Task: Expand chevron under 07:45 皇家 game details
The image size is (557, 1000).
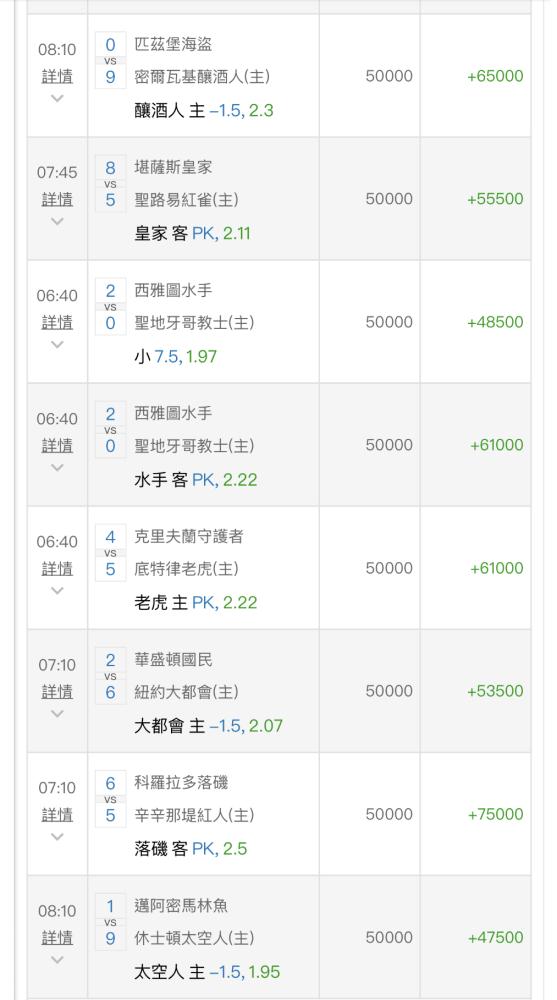Action: pos(57,221)
